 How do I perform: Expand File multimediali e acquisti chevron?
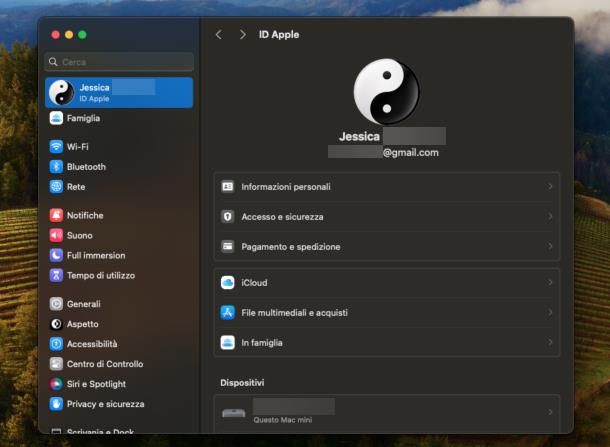tap(550, 312)
